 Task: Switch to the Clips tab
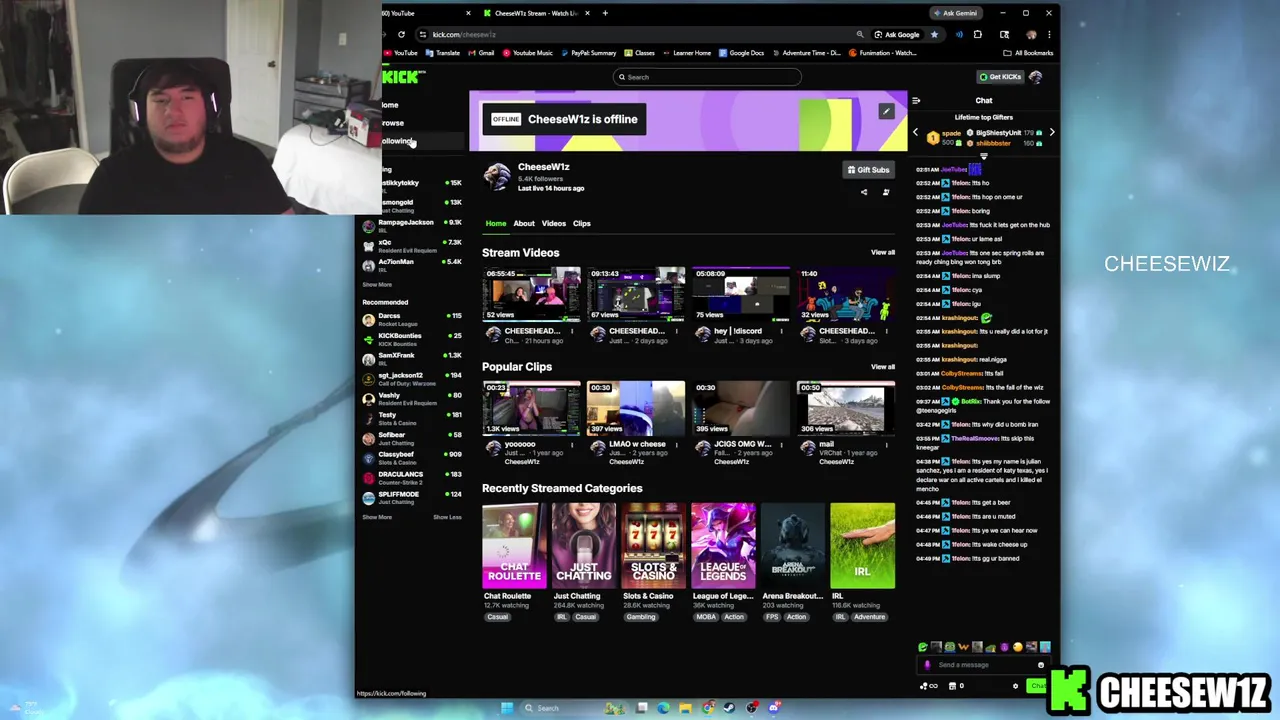click(581, 223)
